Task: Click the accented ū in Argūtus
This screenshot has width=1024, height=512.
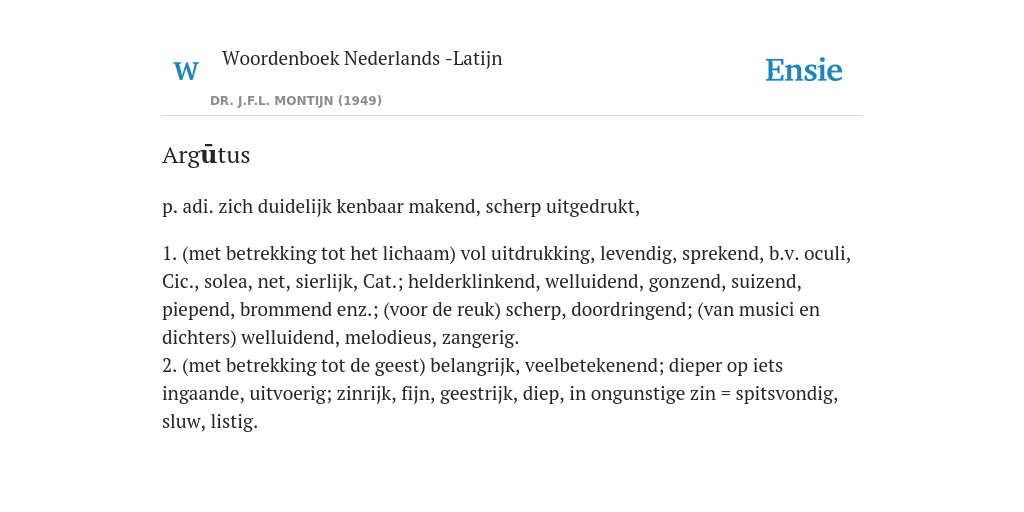Action: tap(208, 155)
